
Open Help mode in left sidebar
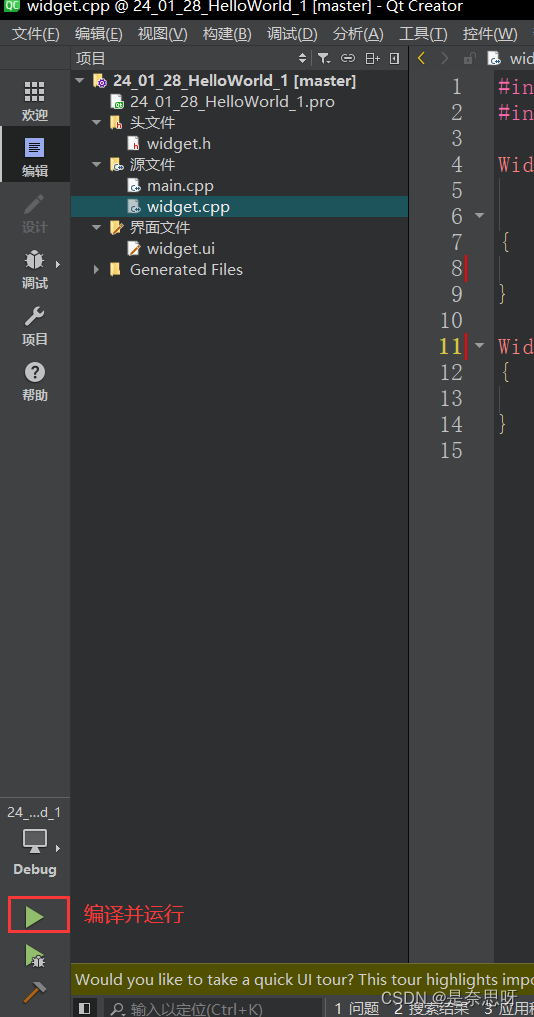click(34, 382)
